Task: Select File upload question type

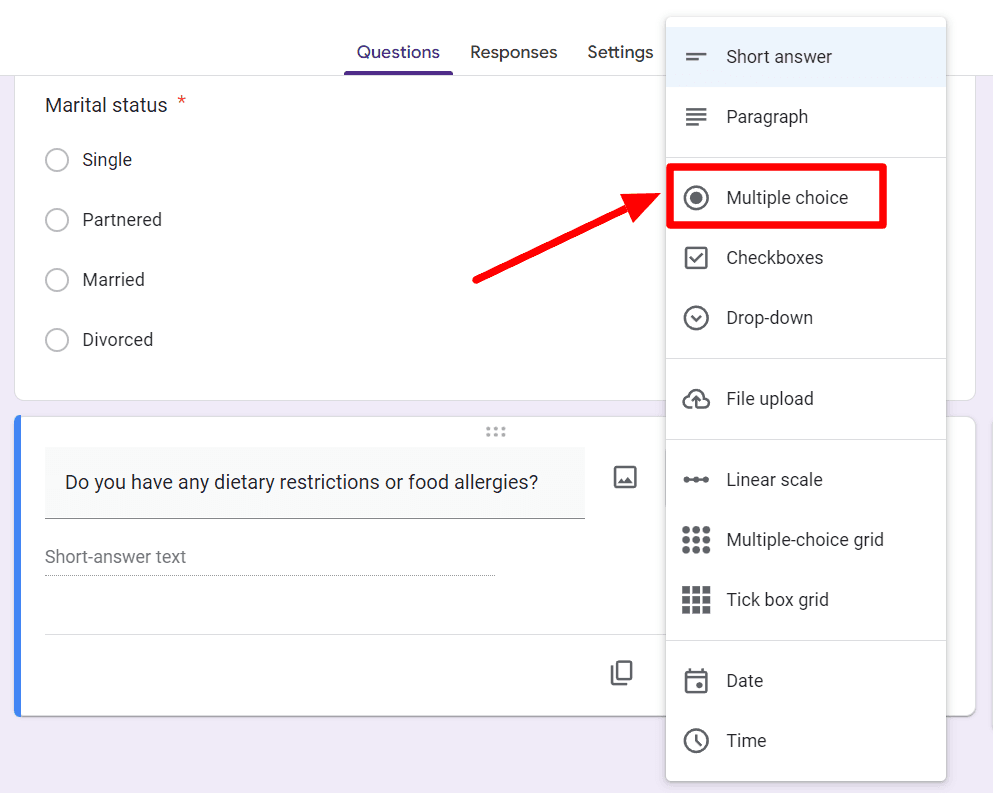Action: [806, 399]
